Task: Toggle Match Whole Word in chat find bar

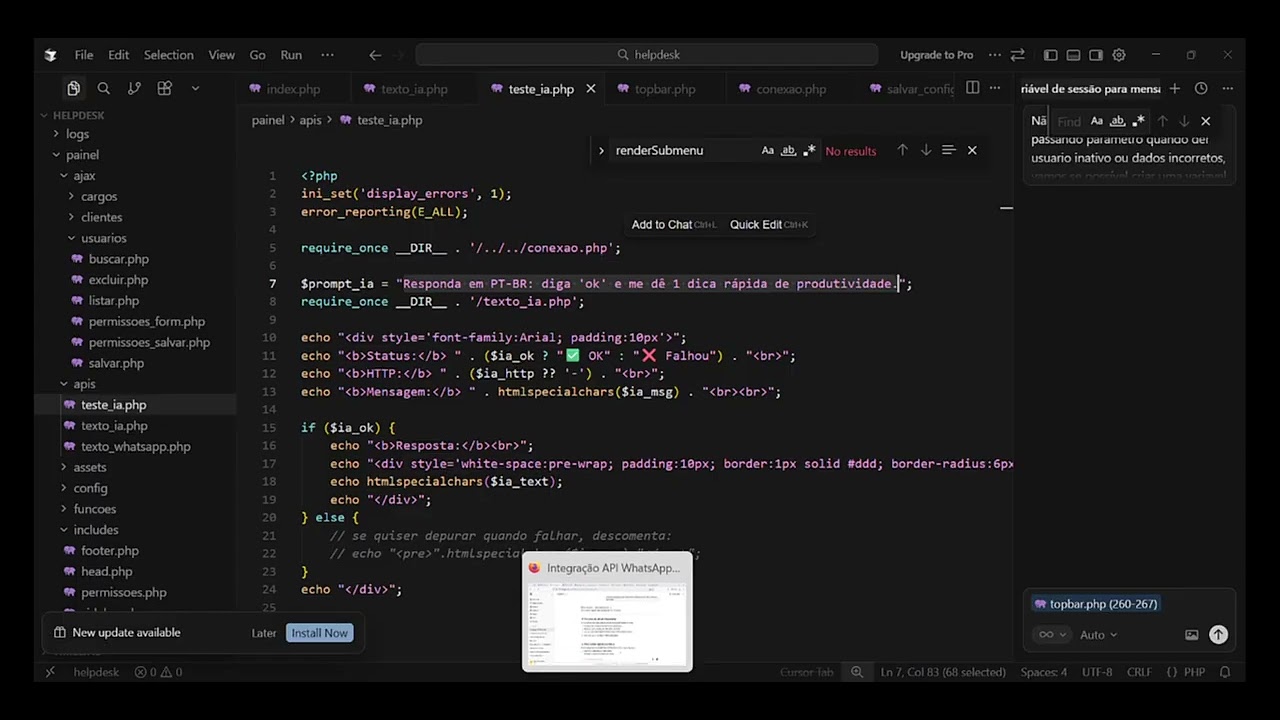Action: 1118,121
